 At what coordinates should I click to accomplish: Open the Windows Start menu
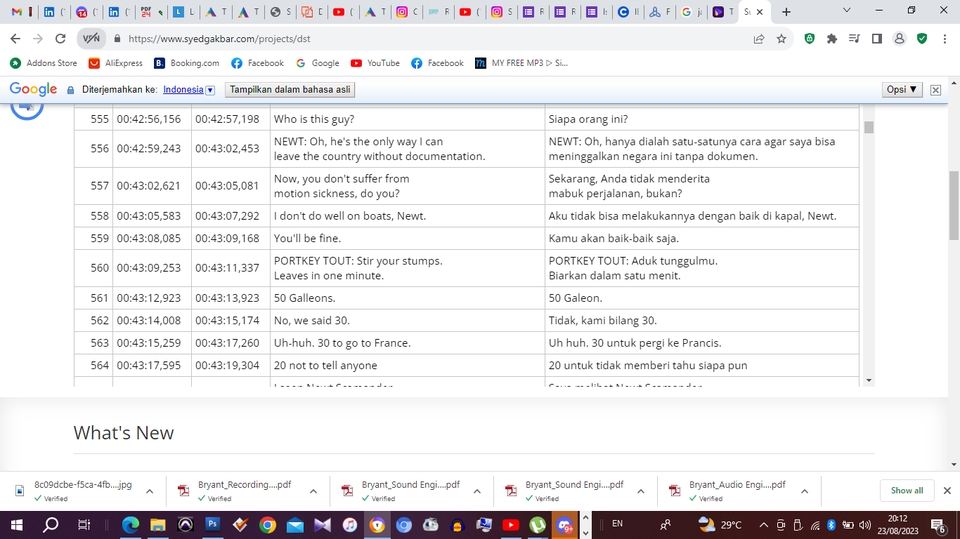17,525
